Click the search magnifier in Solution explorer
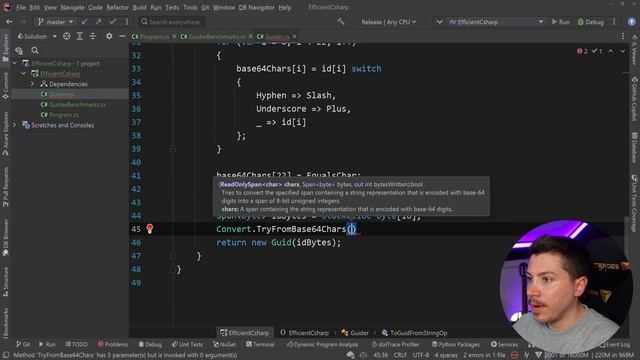 35,50
